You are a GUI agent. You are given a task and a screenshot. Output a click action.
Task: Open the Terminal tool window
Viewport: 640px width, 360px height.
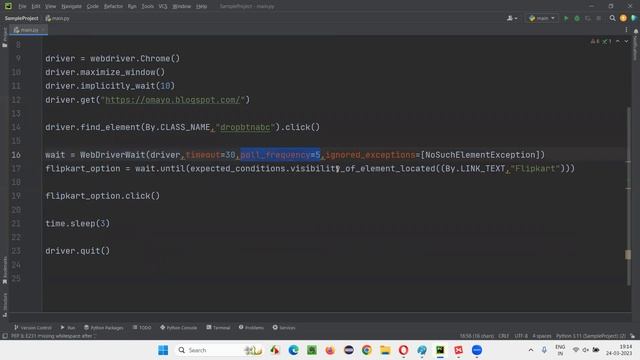(x=218, y=327)
